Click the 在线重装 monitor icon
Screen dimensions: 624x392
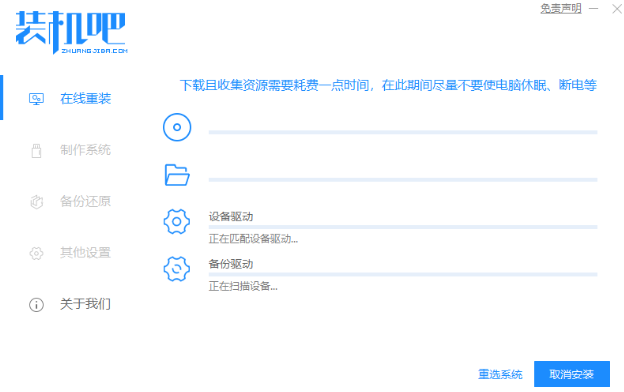pyautogui.click(x=36, y=99)
